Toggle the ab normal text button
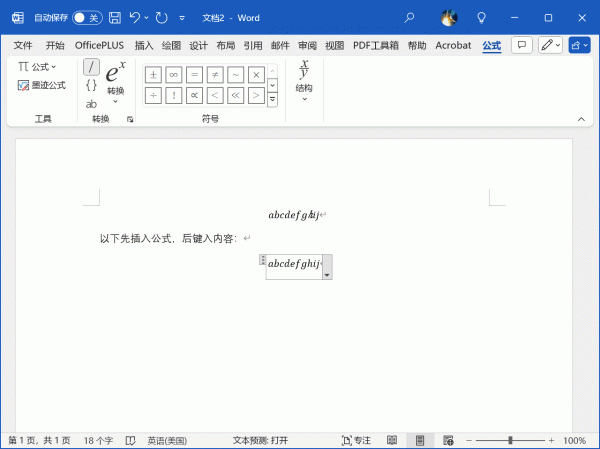This screenshot has height=449, width=600. pyautogui.click(x=91, y=104)
